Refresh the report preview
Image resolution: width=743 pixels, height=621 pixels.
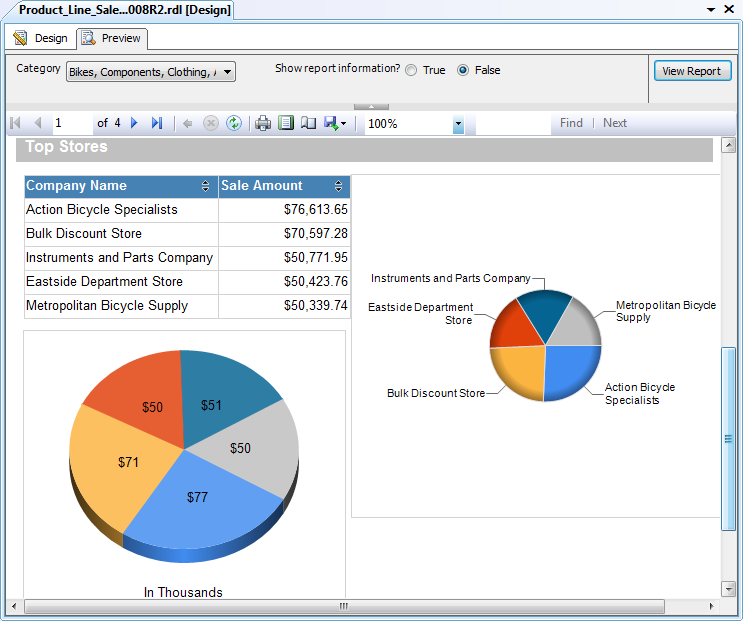(x=234, y=123)
